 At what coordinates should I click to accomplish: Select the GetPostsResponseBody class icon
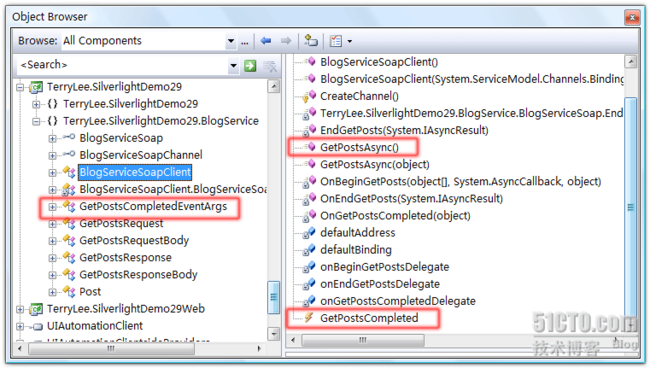click(x=69, y=274)
